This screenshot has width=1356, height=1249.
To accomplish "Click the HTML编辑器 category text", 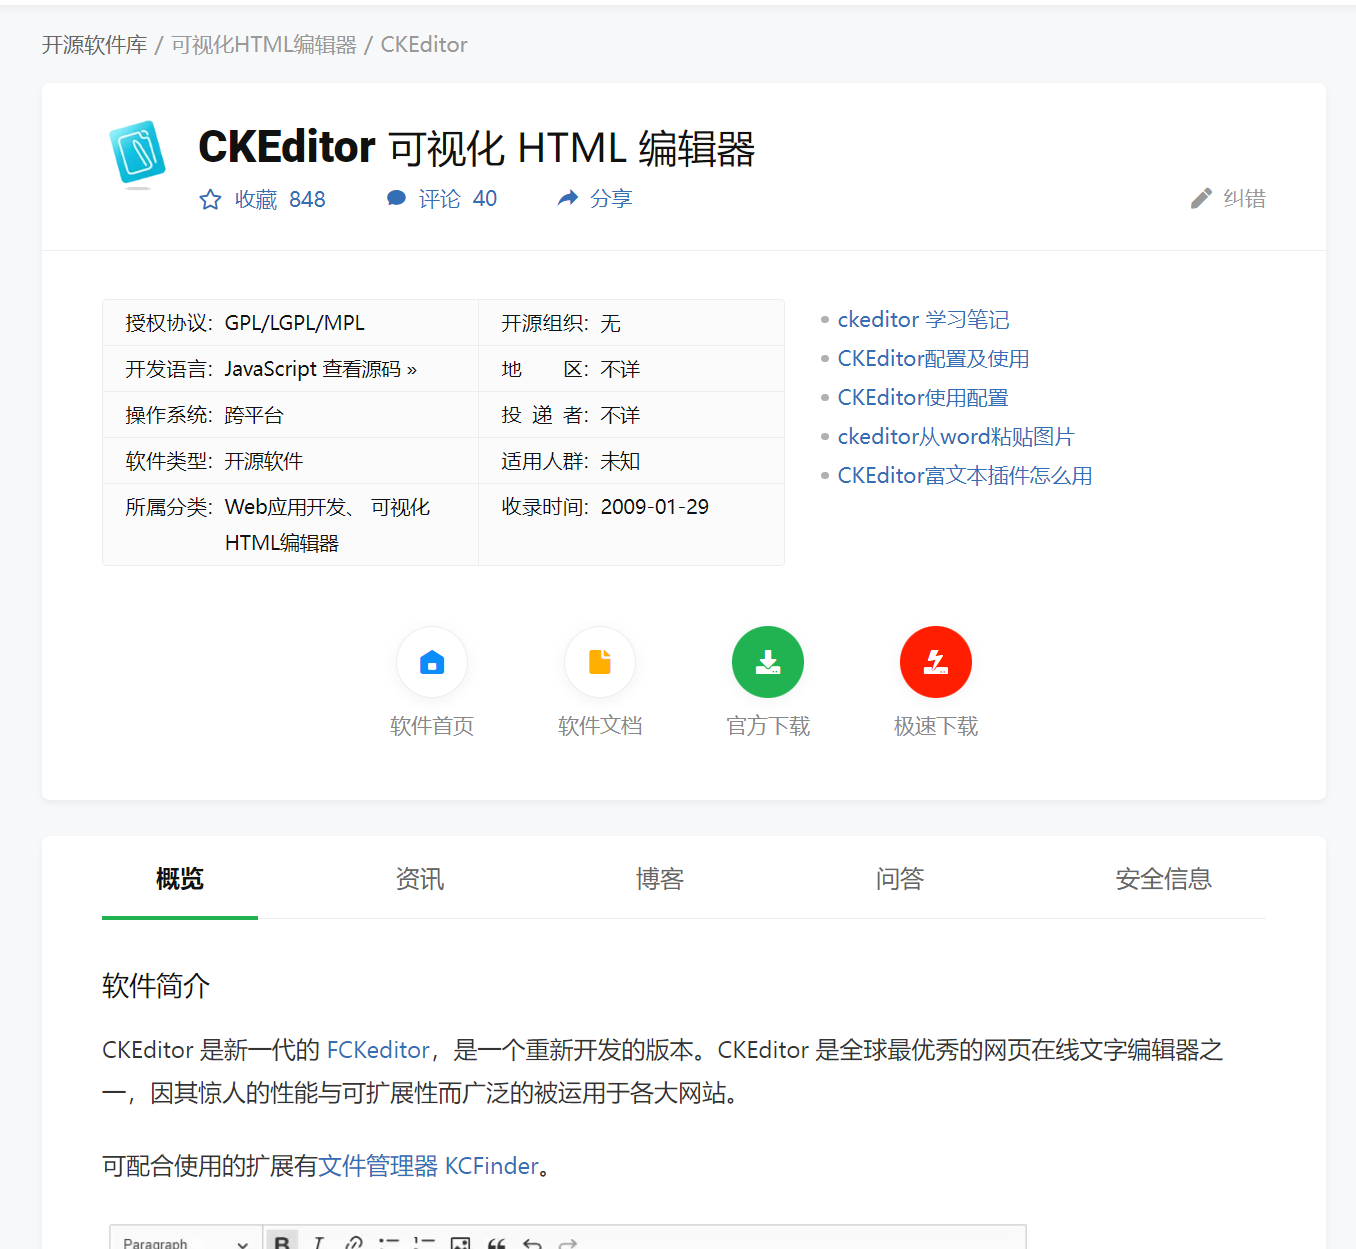I will [282, 543].
